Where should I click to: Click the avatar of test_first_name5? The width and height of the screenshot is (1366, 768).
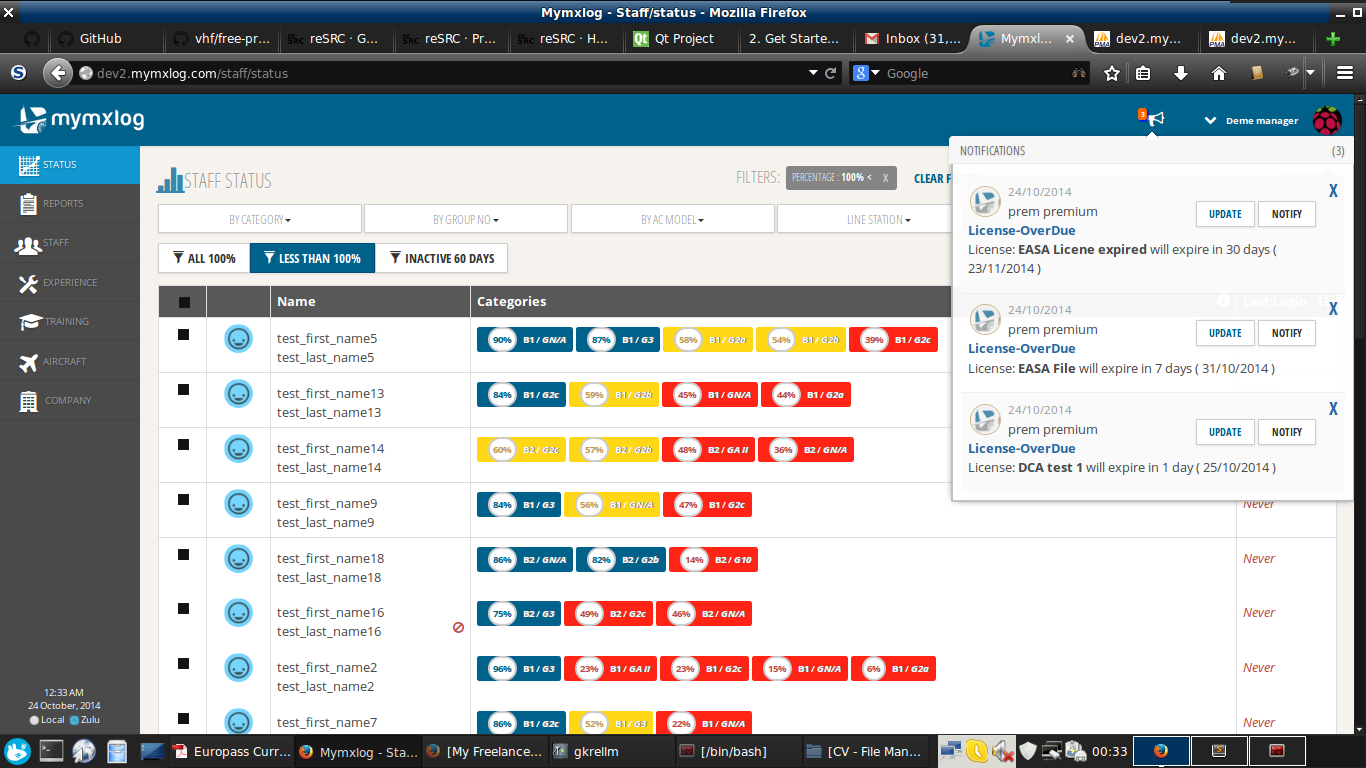(x=238, y=339)
